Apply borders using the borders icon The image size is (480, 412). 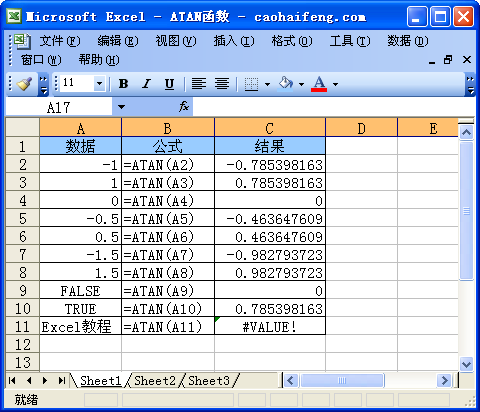pos(251,84)
